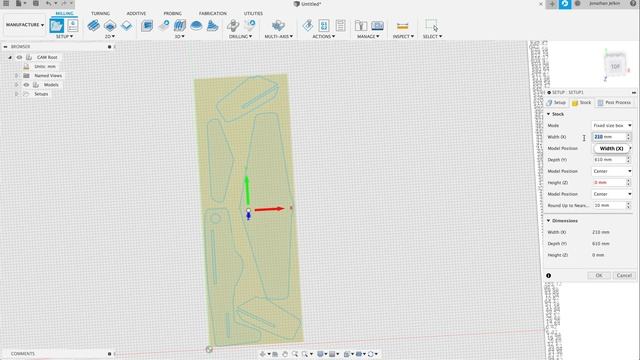Image resolution: width=640 pixels, height=360 pixels.
Task: Click the Undo arrow icon
Action: point(49,4)
